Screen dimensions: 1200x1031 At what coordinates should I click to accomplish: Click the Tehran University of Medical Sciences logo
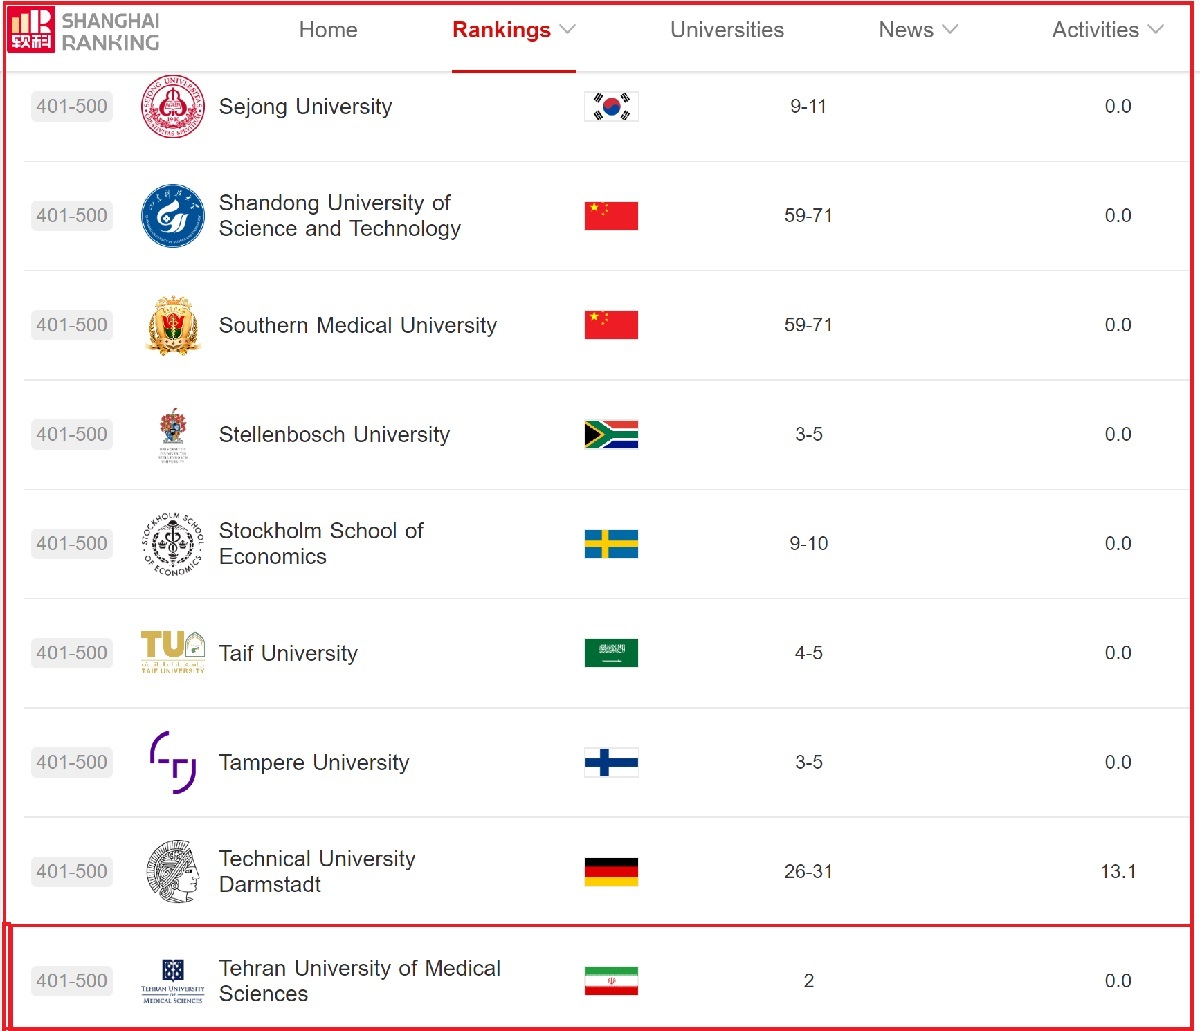172,981
